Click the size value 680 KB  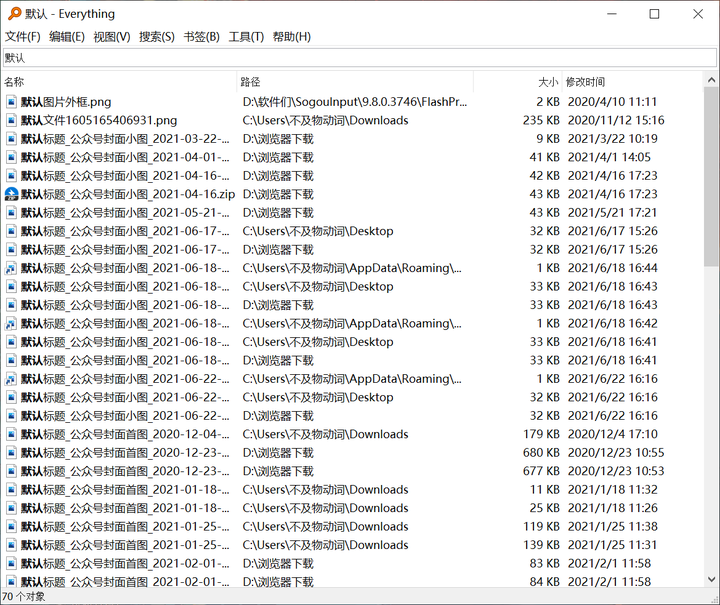(x=541, y=453)
